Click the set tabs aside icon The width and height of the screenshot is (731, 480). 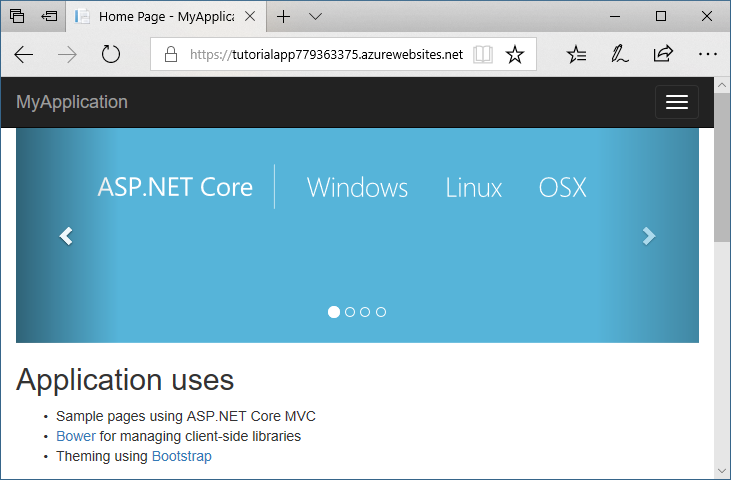pos(48,16)
